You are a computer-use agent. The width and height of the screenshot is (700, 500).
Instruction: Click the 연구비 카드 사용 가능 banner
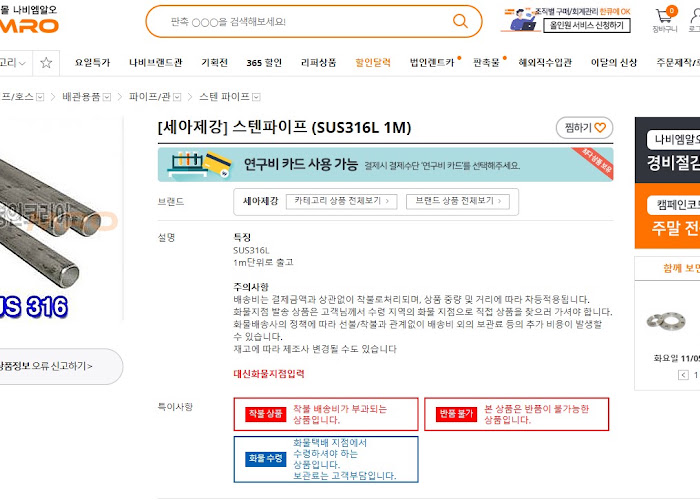tap(385, 165)
